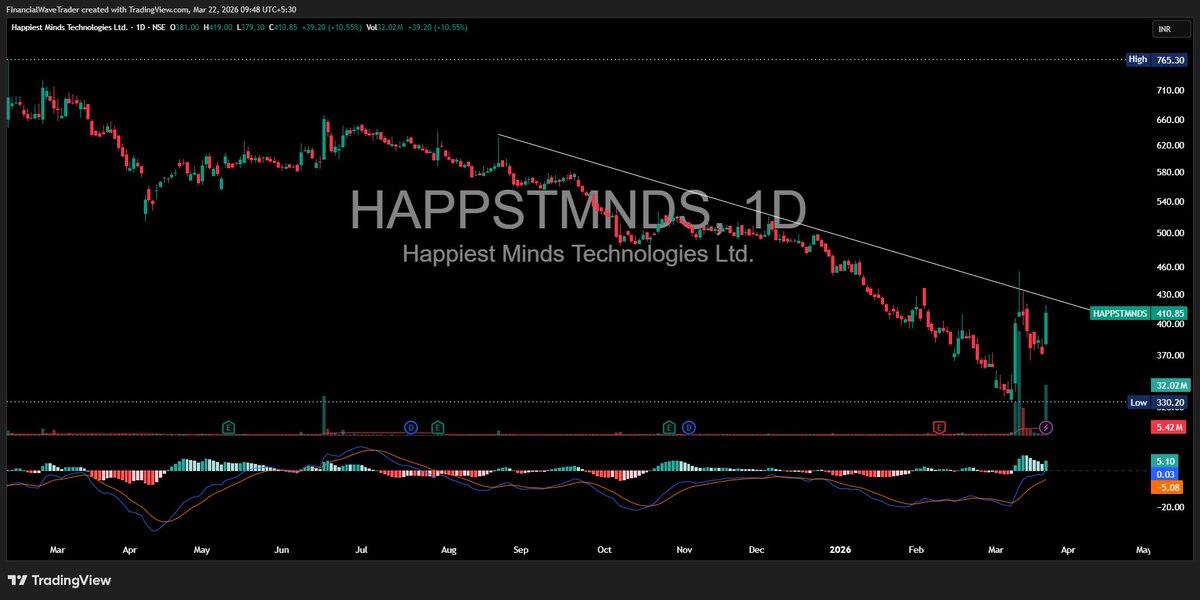Click the Jun label on time axis
Screen dimensions: 1200x600
(281, 550)
